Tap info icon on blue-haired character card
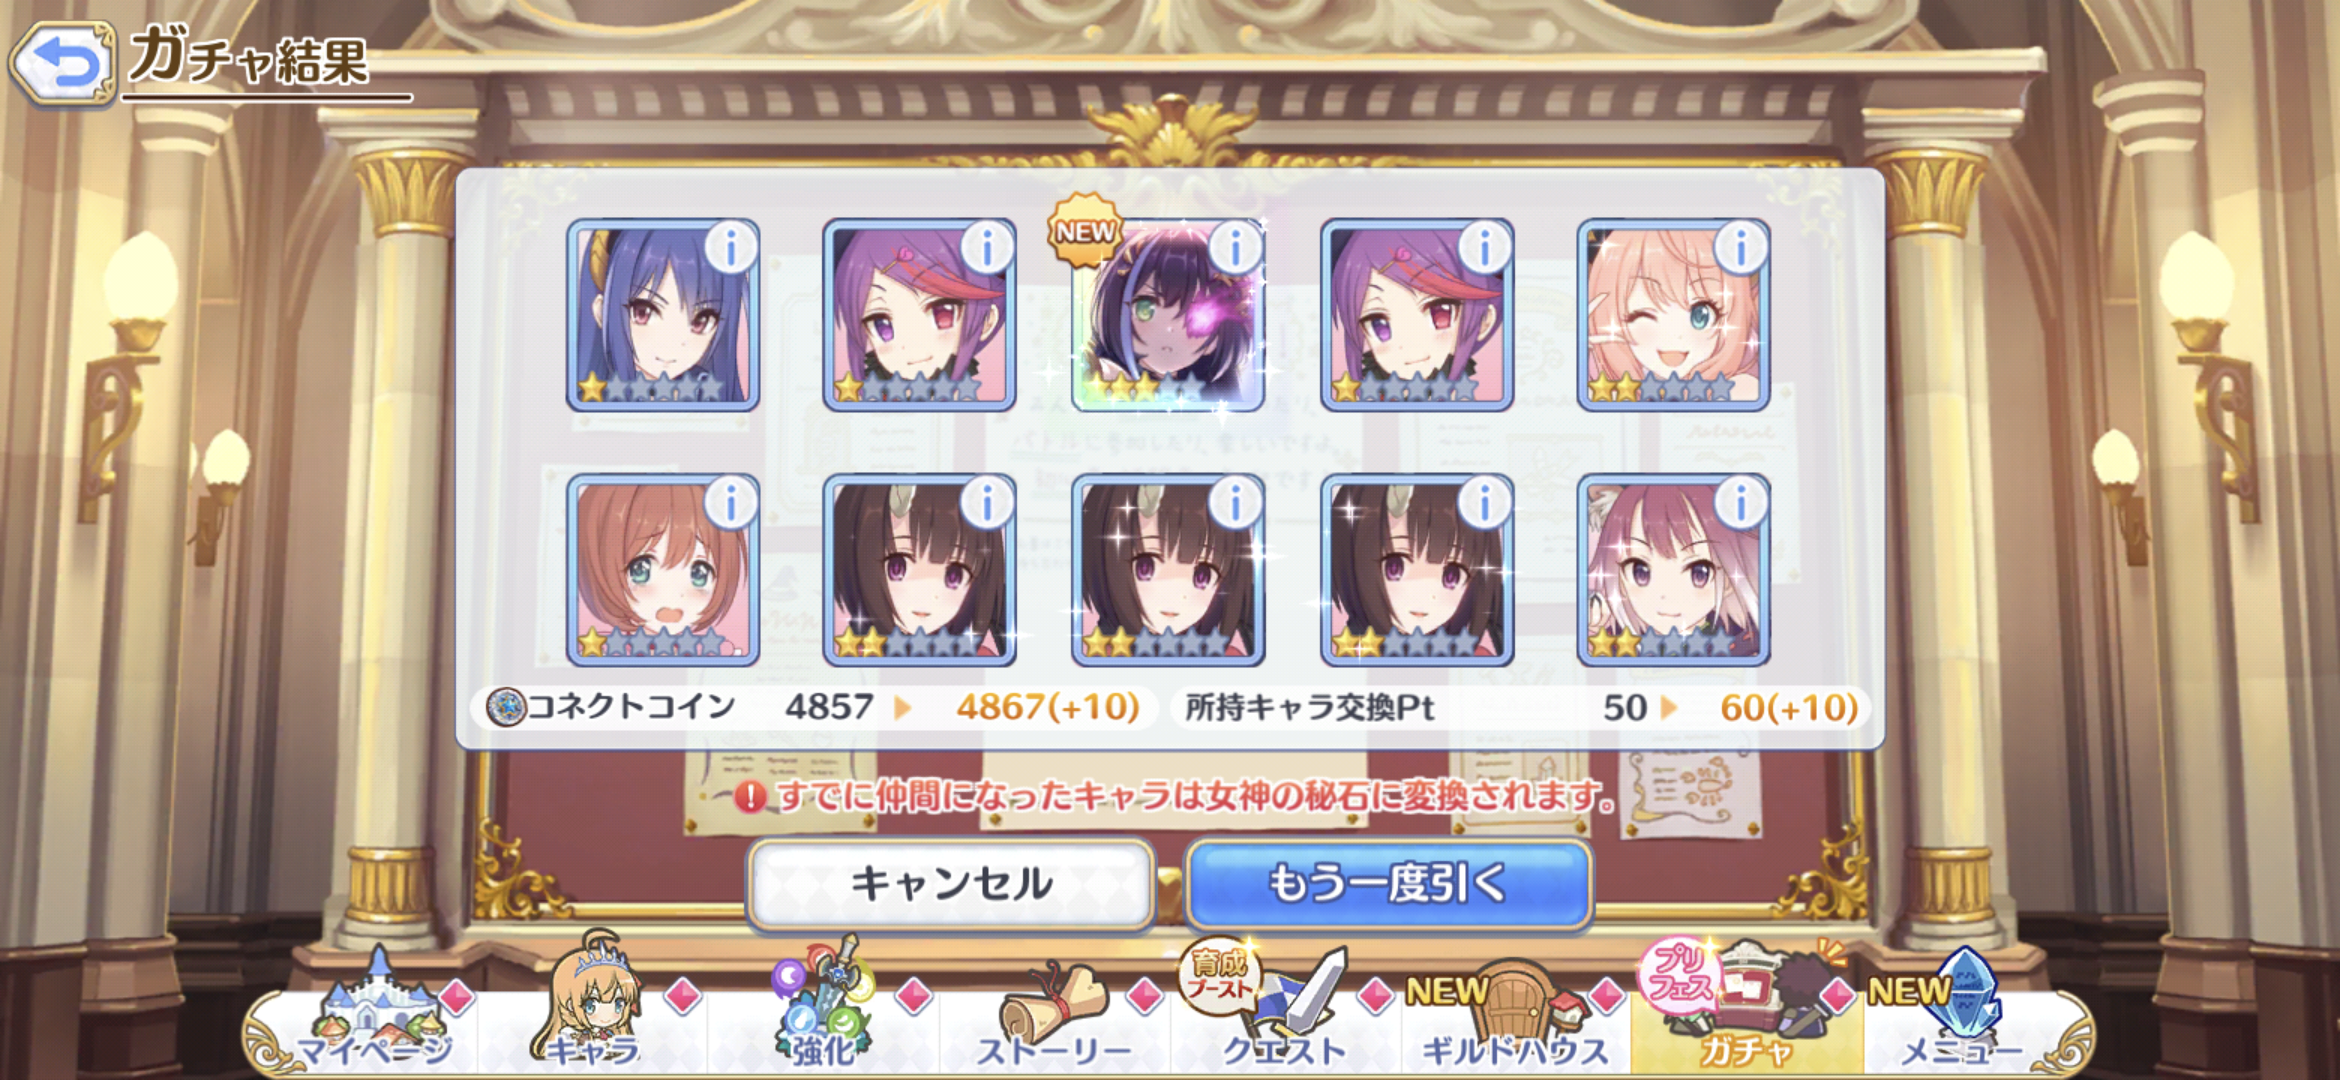 [731, 247]
